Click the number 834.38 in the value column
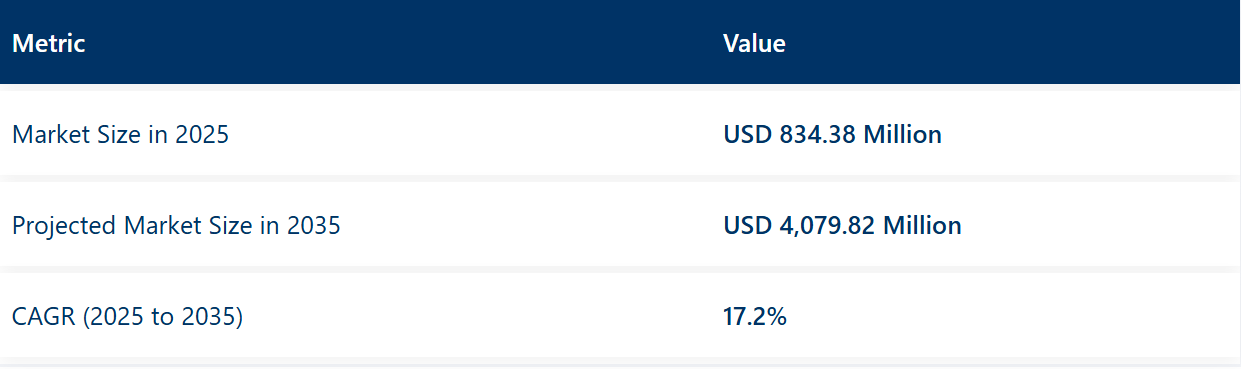The width and height of the screenshot is (1241, 369). click(817, 134)
